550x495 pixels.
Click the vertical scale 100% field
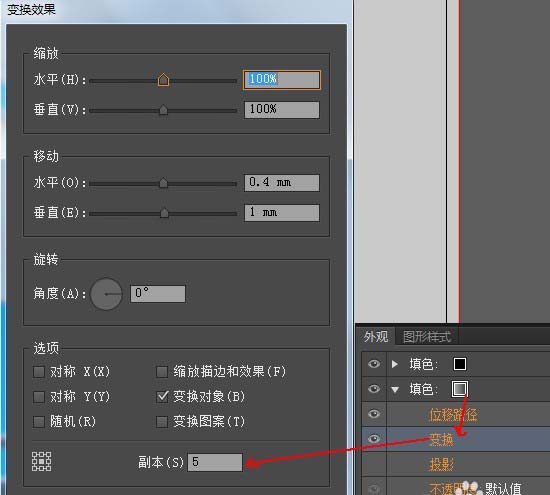(282, 110)
